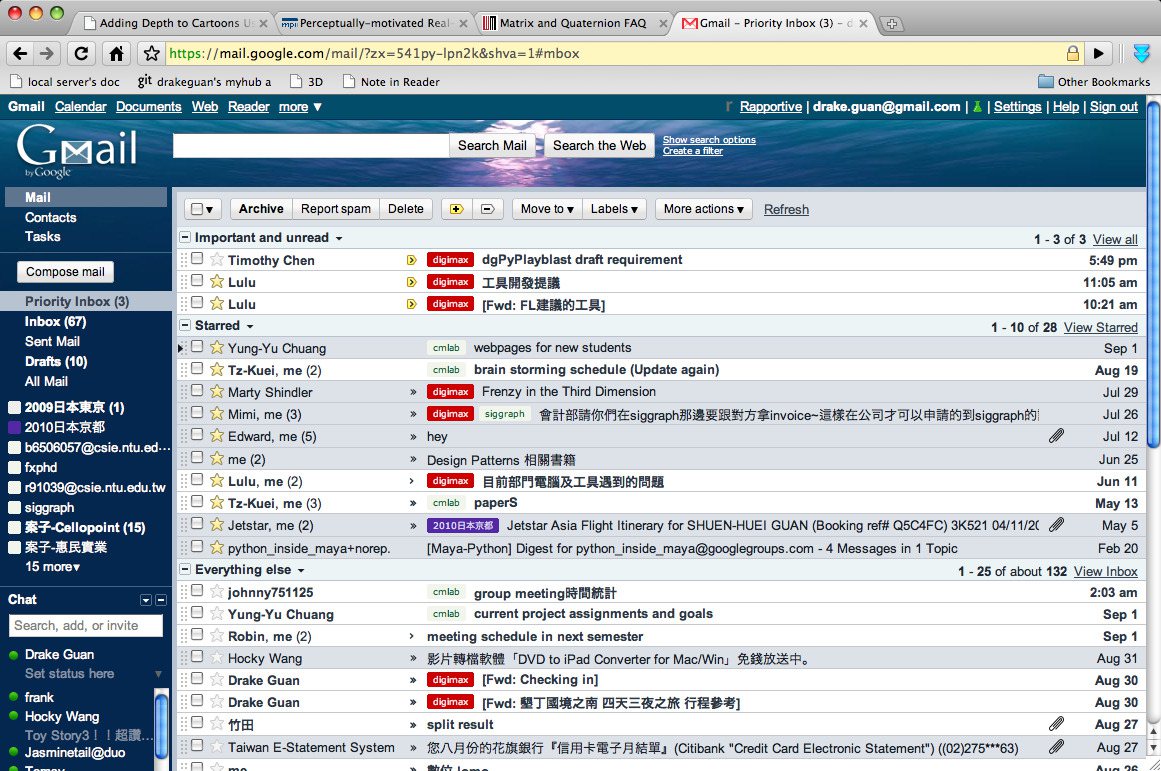Viewport: 1161px width, 771px height.
Task: Open the more menu in top bar
Action: (300, 107)
